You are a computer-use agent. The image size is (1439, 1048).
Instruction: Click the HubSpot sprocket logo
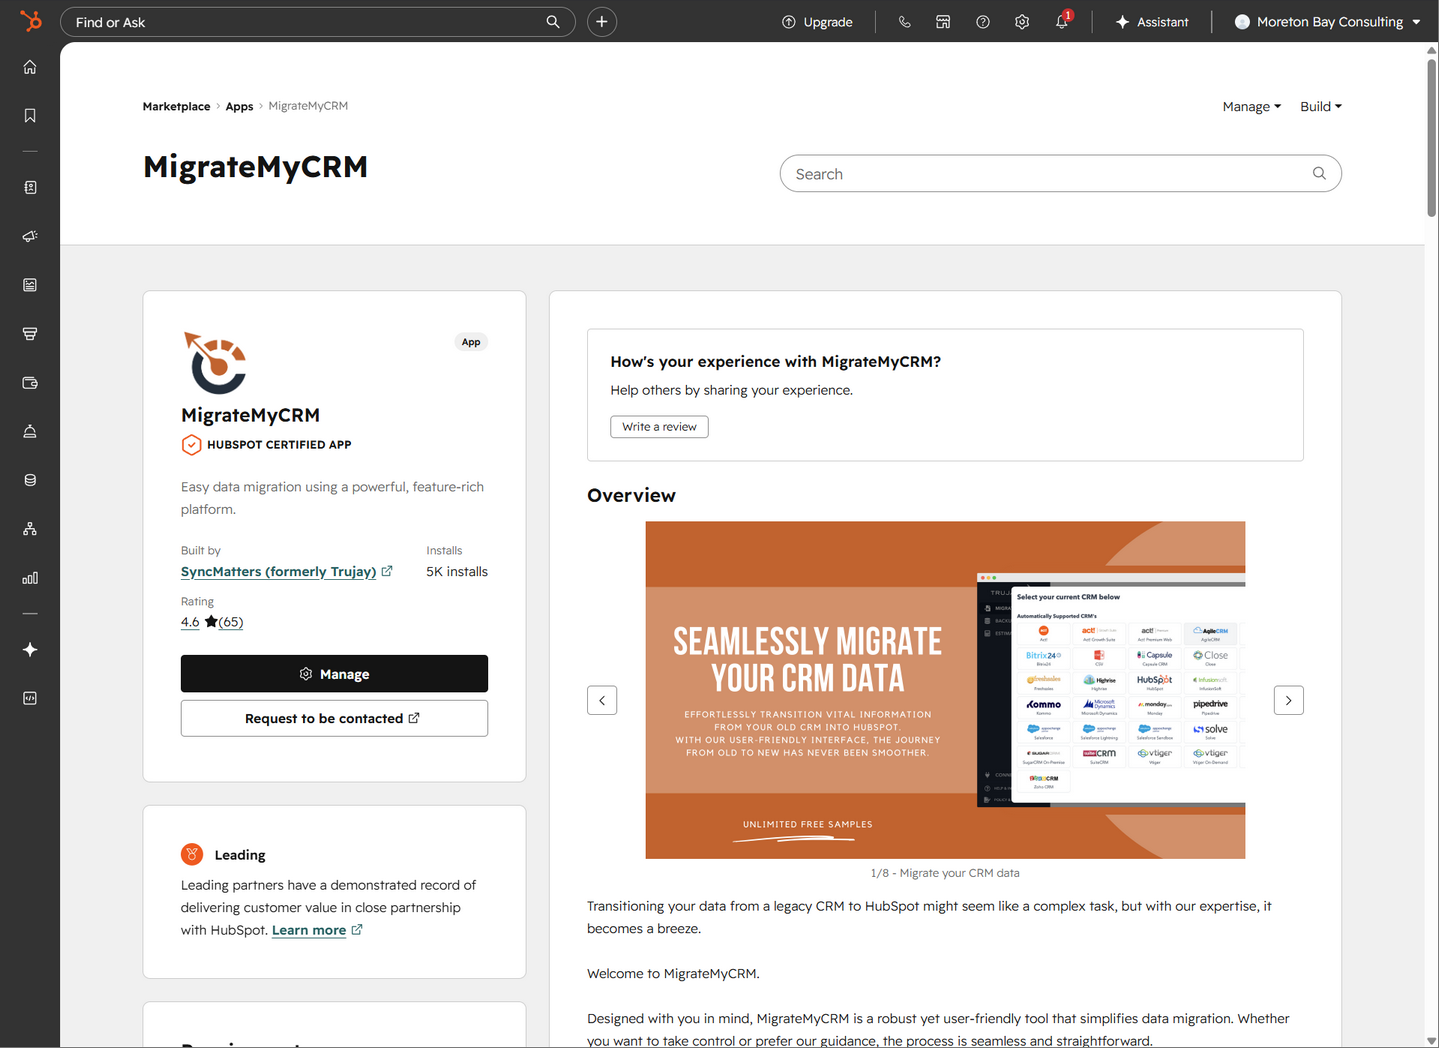click(31, 21)
